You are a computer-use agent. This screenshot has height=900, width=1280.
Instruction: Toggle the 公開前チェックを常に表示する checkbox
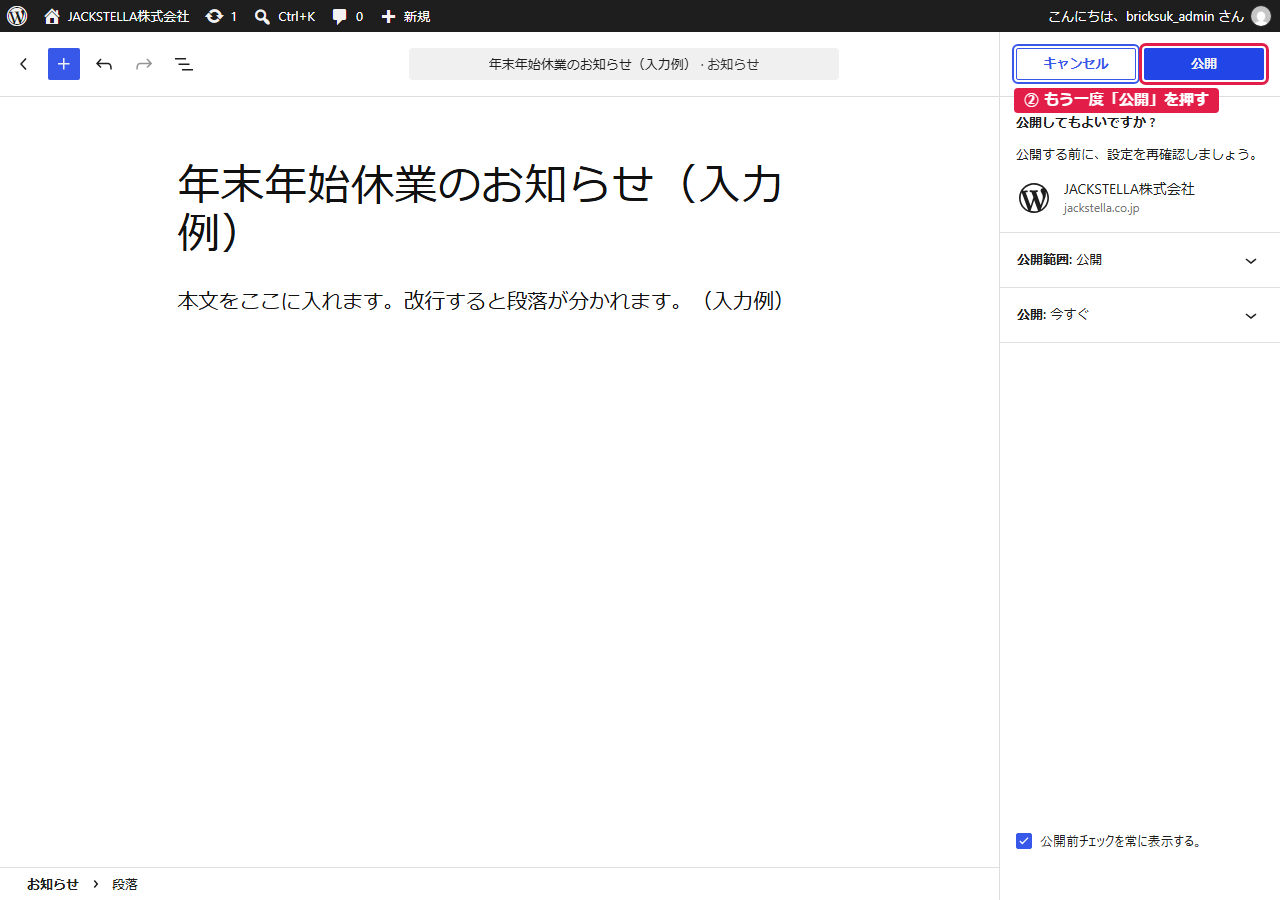coord(1024,841)
